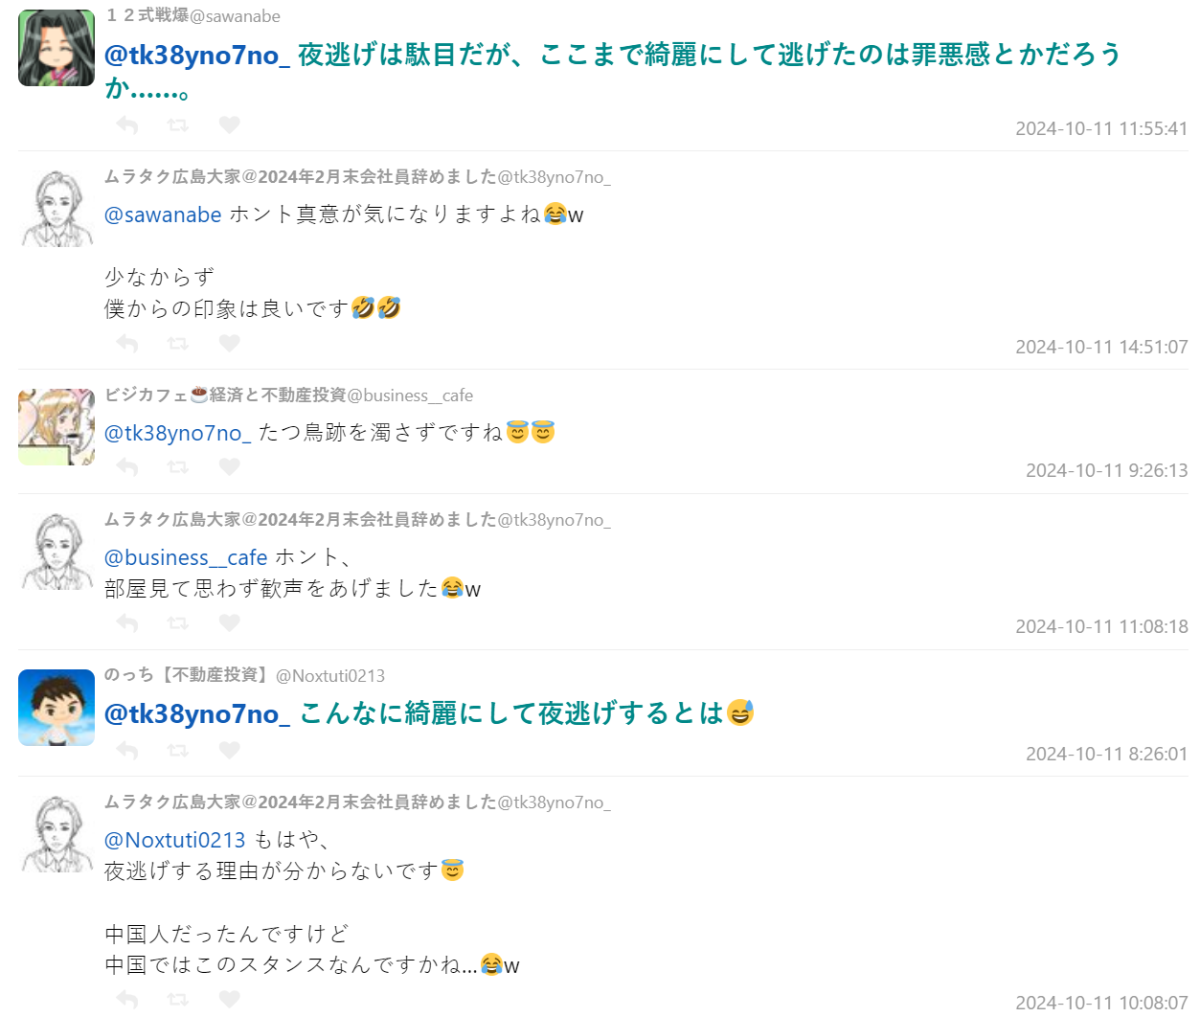
Task: View the ビジカフェ profile avatar
Action: 56,427
